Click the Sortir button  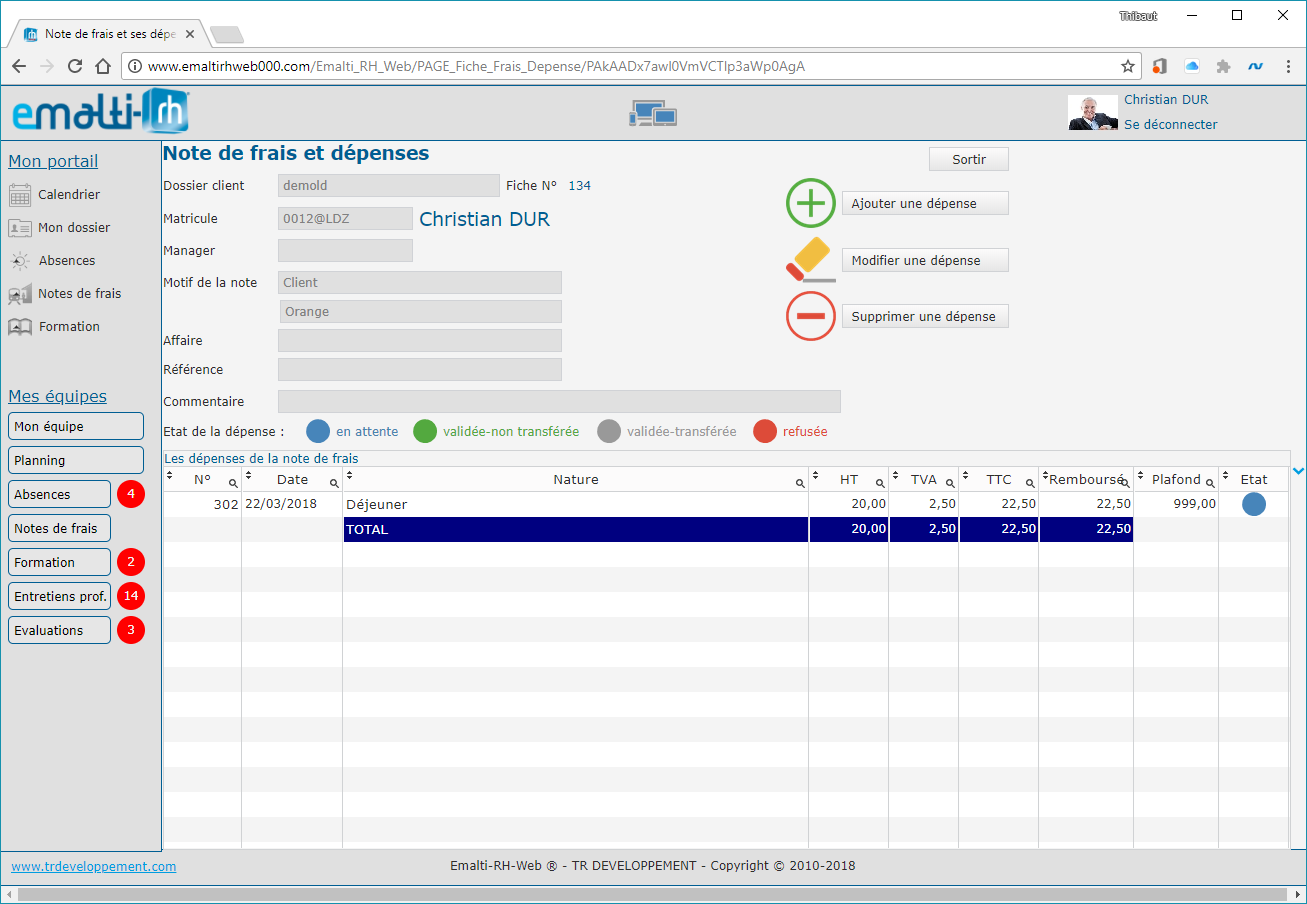[969, 160]
